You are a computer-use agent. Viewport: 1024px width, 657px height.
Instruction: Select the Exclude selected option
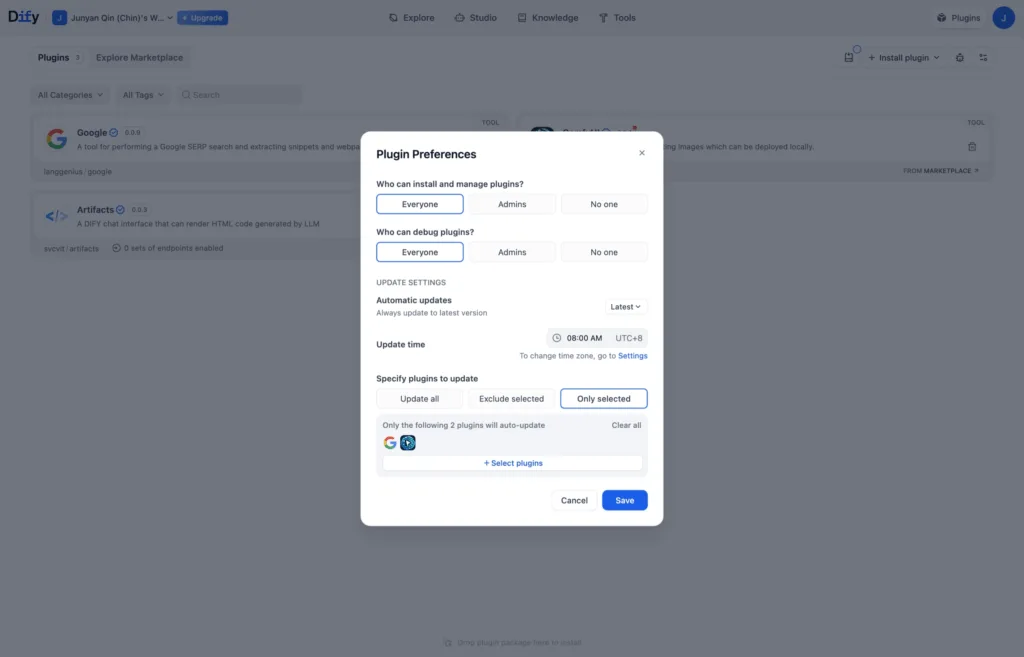(512, 398)
